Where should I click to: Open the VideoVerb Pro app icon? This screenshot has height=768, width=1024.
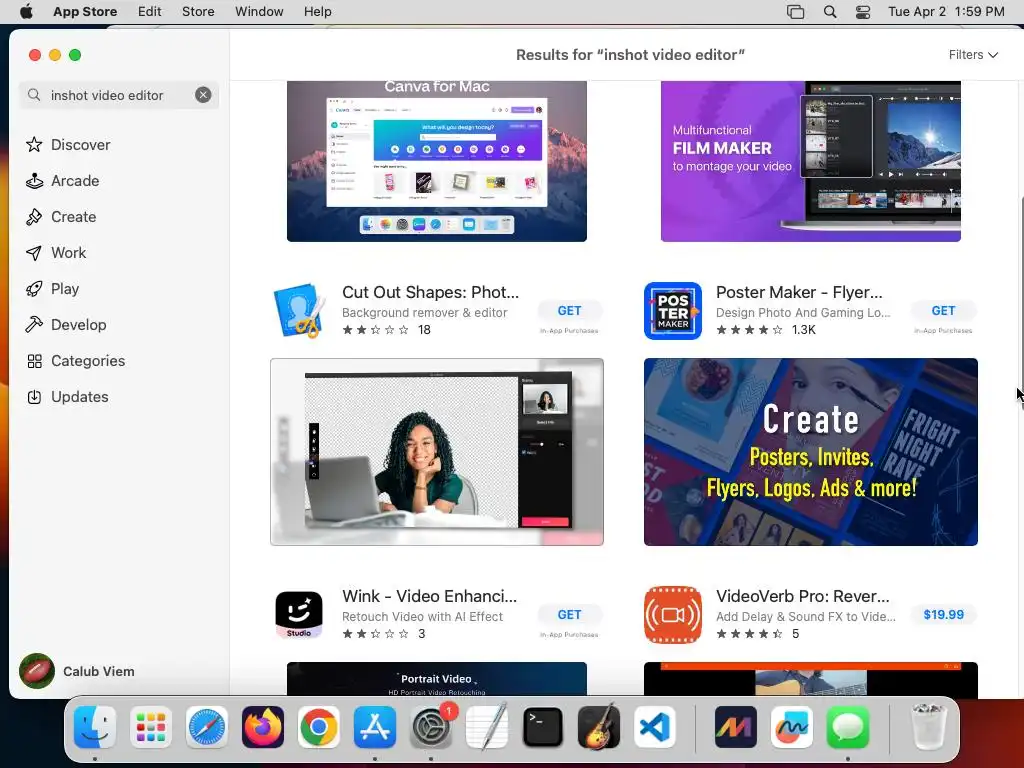click(673, 615)
